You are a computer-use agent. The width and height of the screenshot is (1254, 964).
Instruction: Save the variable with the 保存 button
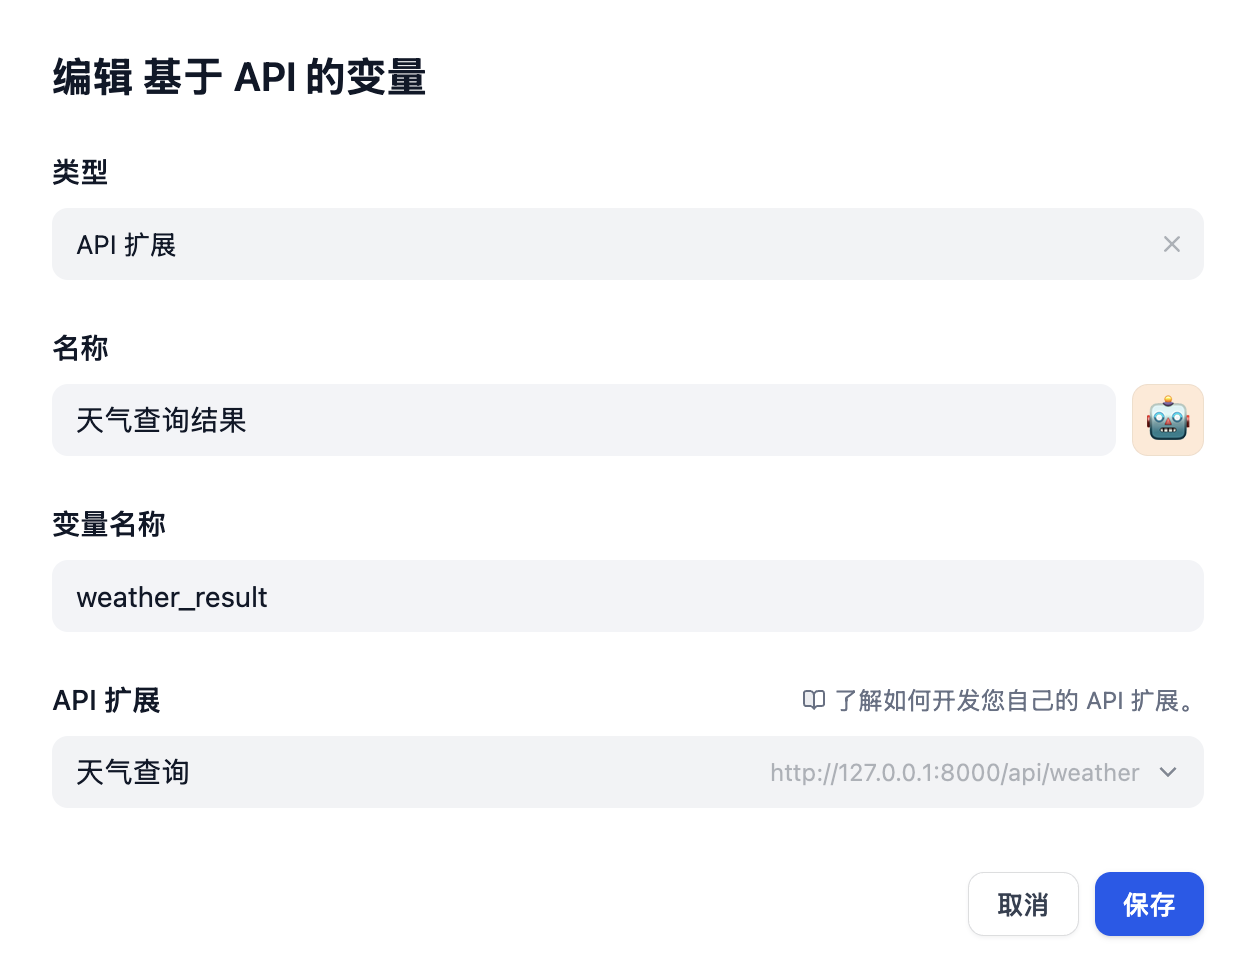tap(1149, 903)
